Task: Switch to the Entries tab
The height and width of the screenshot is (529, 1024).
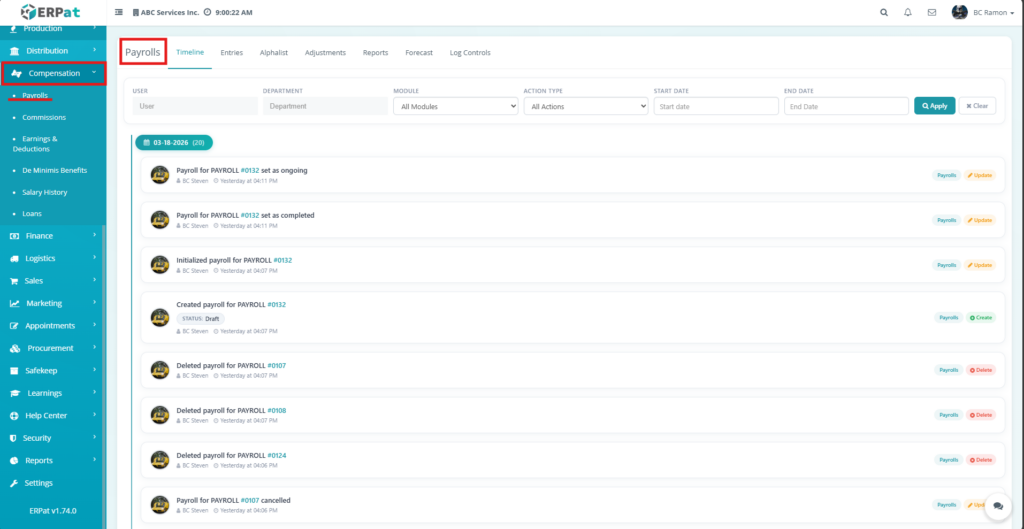Action: pos(231,52)
